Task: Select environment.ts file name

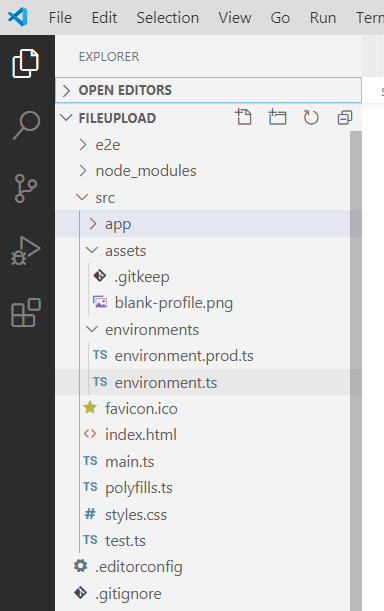Action: [166, 383]
